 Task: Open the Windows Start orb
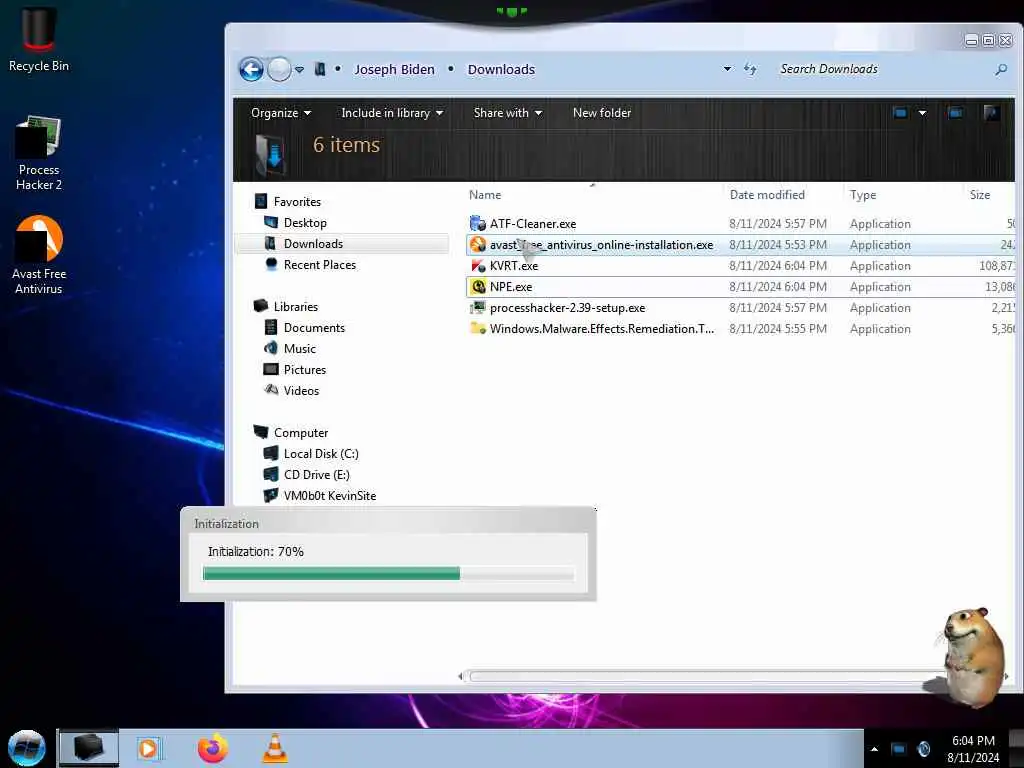27,748
